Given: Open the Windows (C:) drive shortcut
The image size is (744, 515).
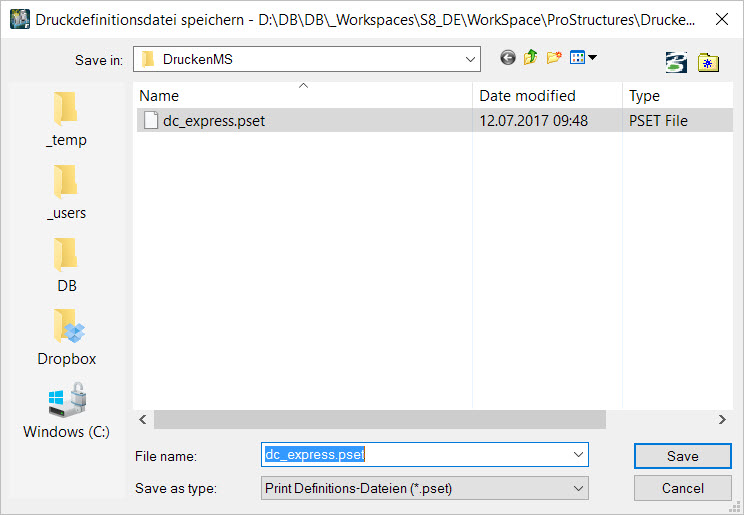Looking at the screenshot, I should (x=66, y=411).
